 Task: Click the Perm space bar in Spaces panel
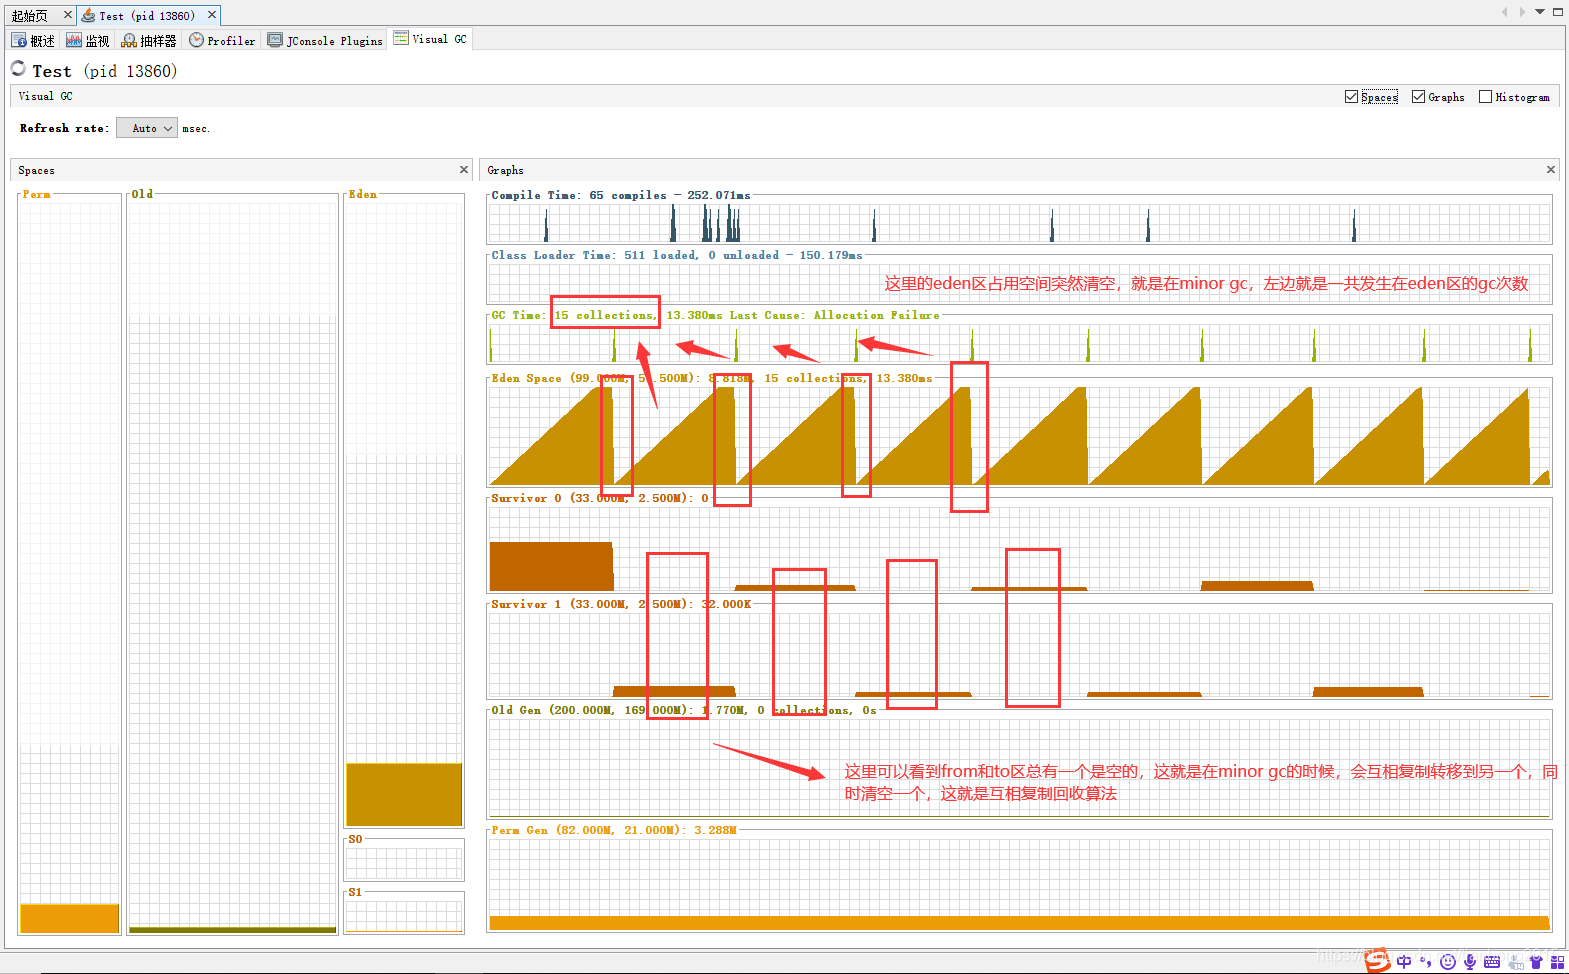[x=69, y=918]
